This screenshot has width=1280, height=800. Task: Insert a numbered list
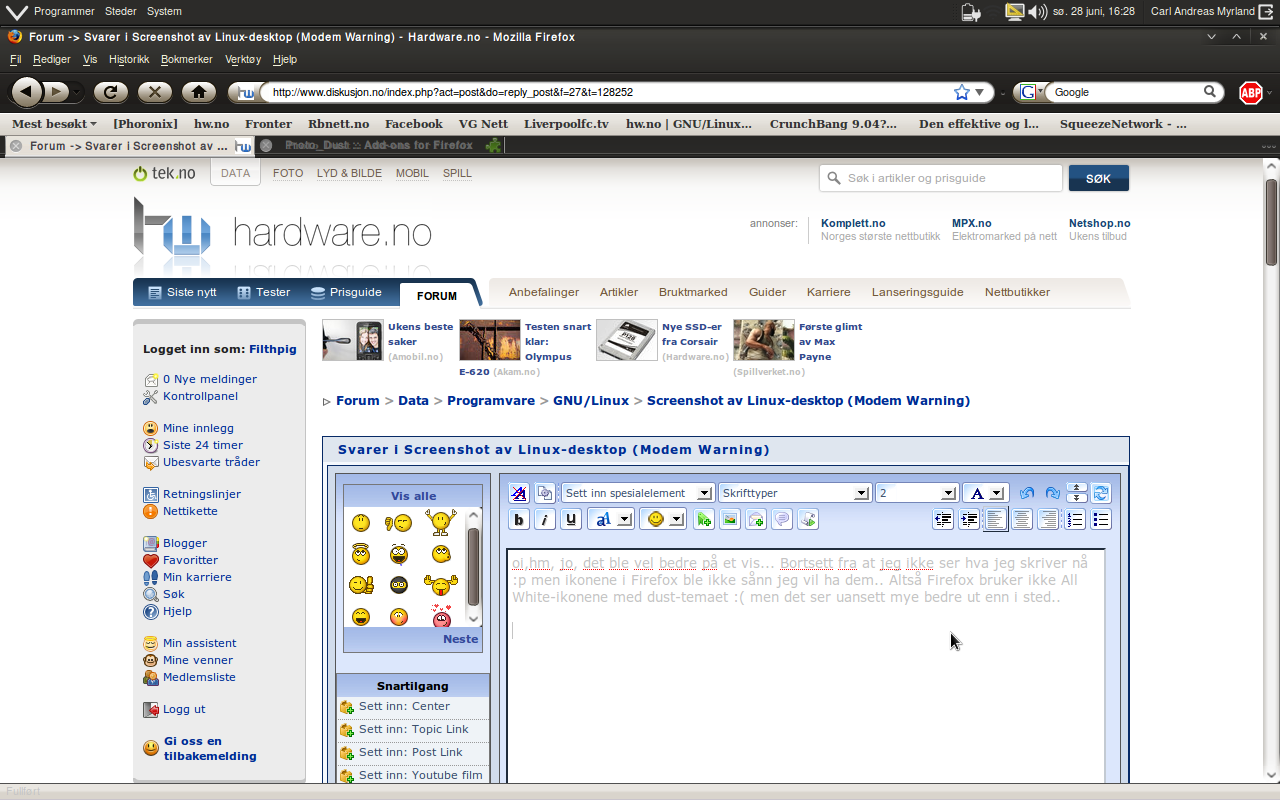click(x=1075, y=519)
